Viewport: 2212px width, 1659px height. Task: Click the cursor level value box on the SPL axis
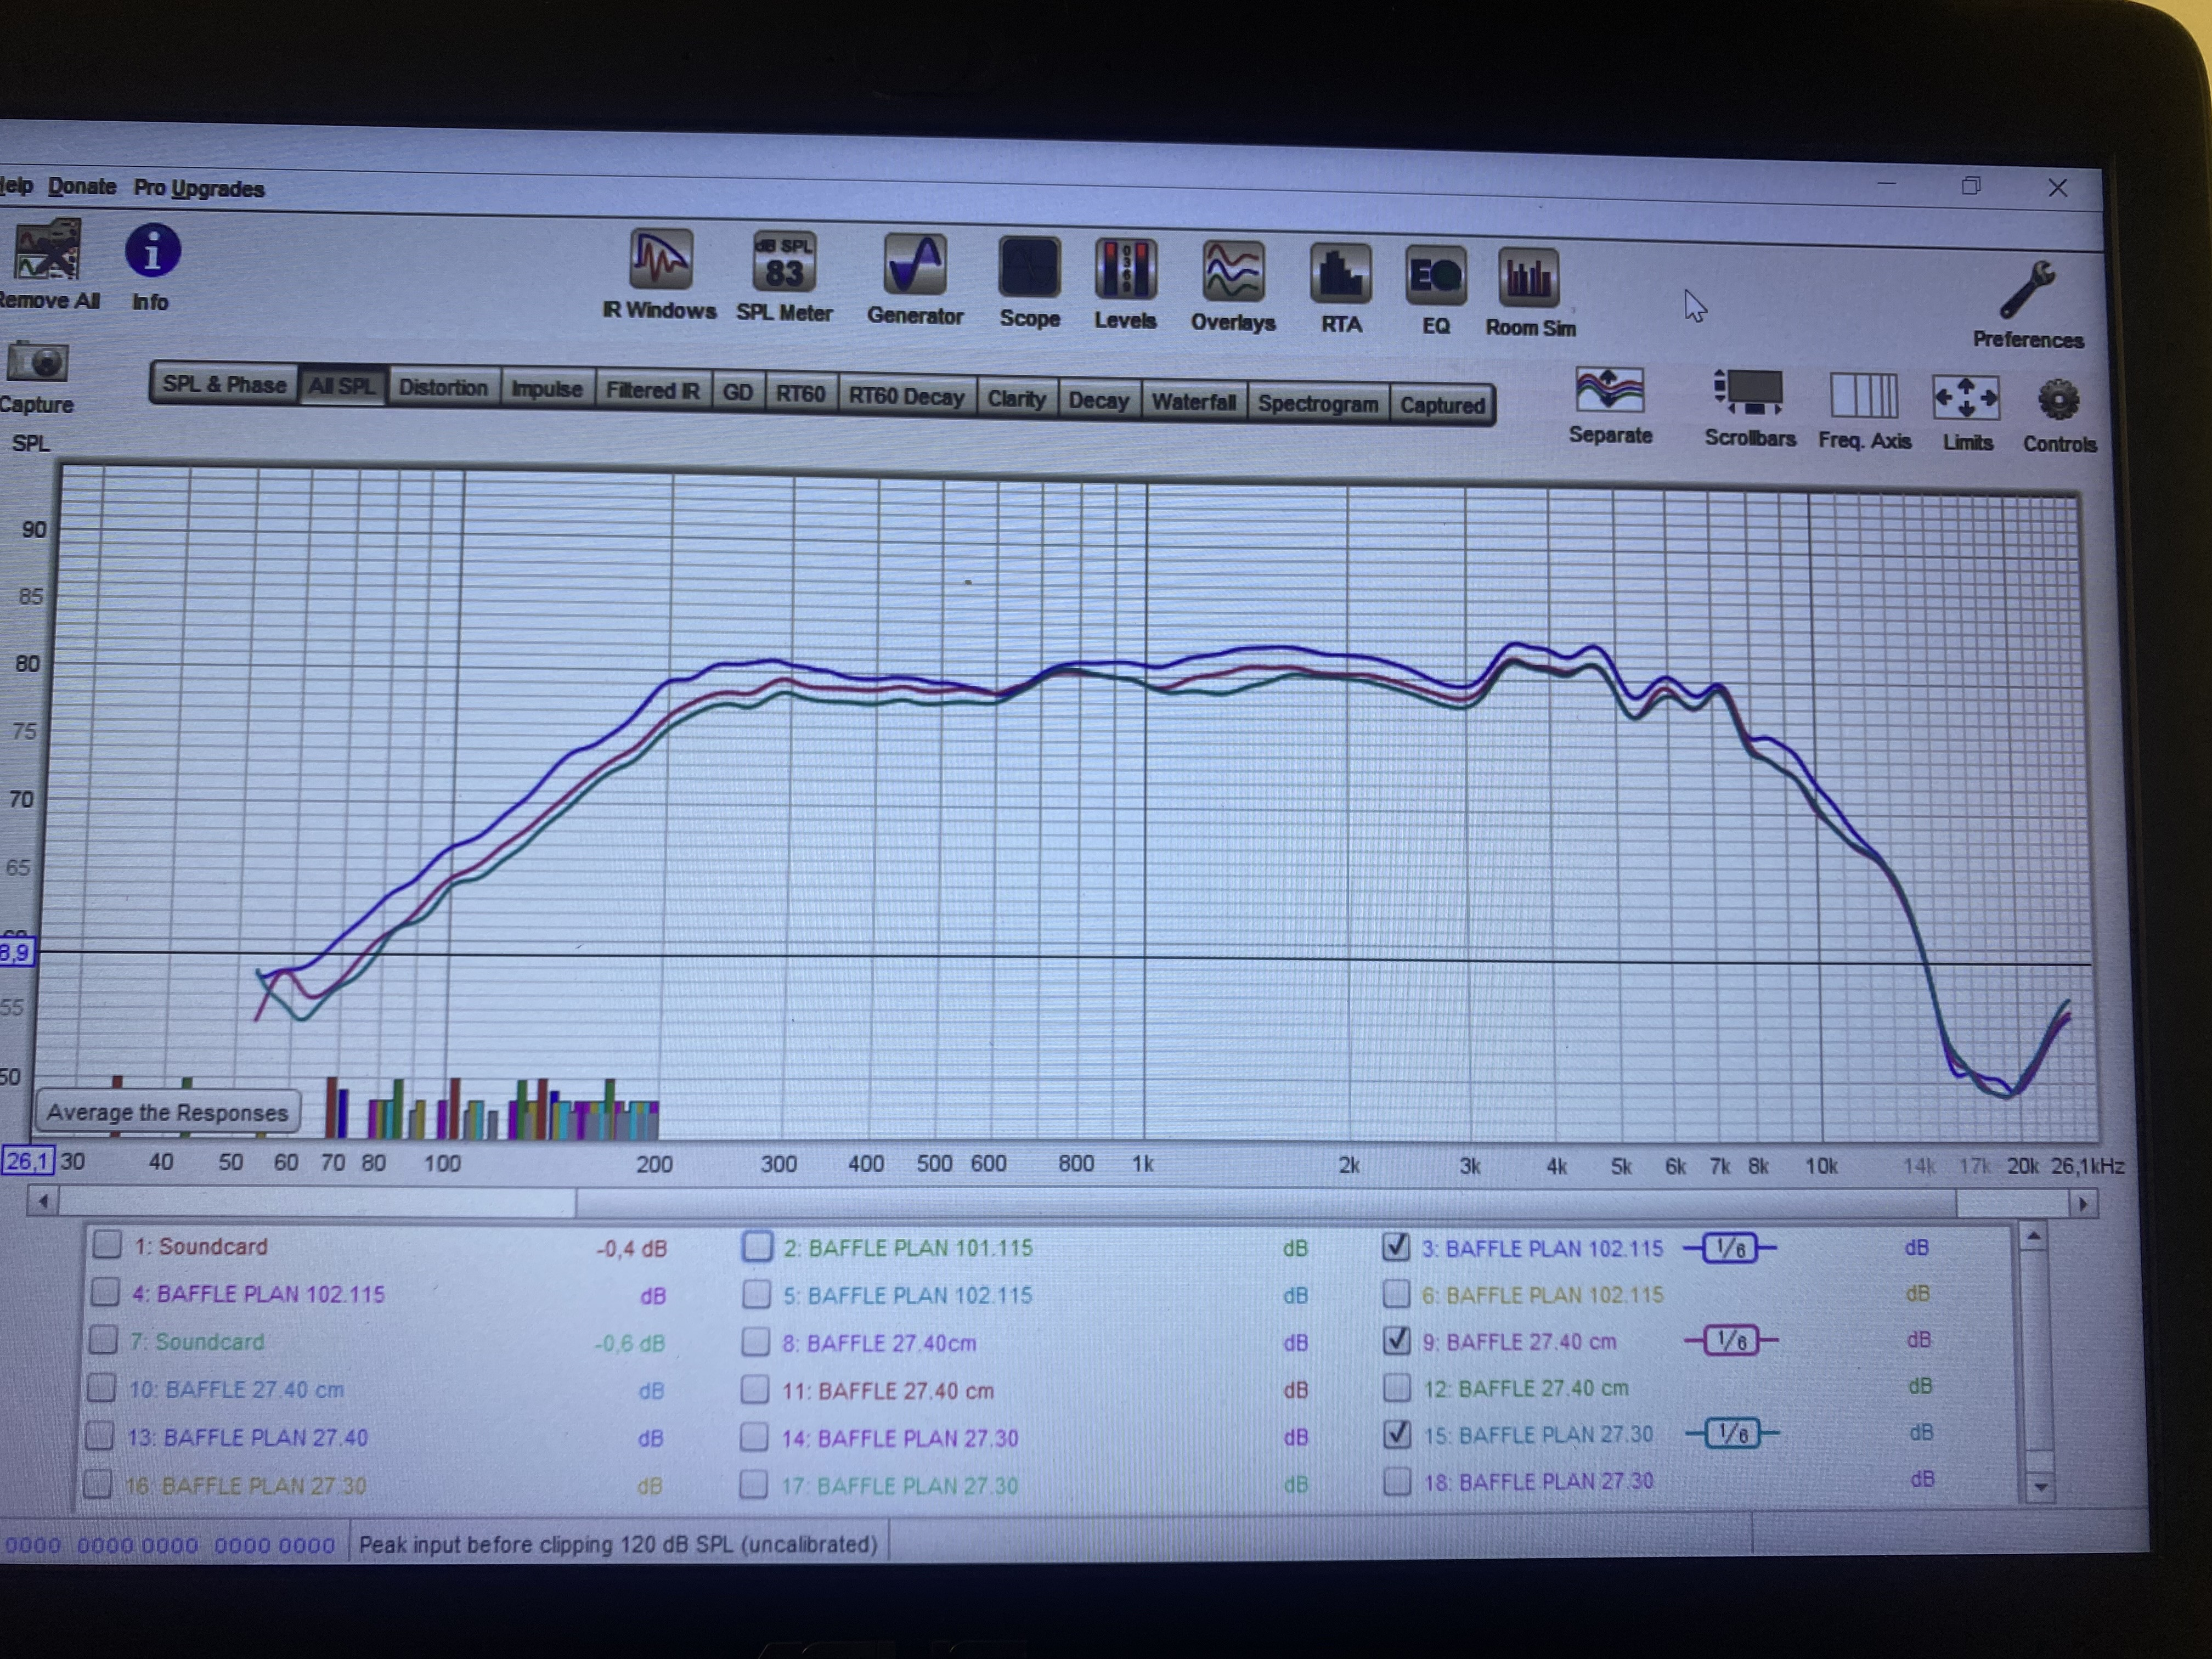tap(16, 951)
